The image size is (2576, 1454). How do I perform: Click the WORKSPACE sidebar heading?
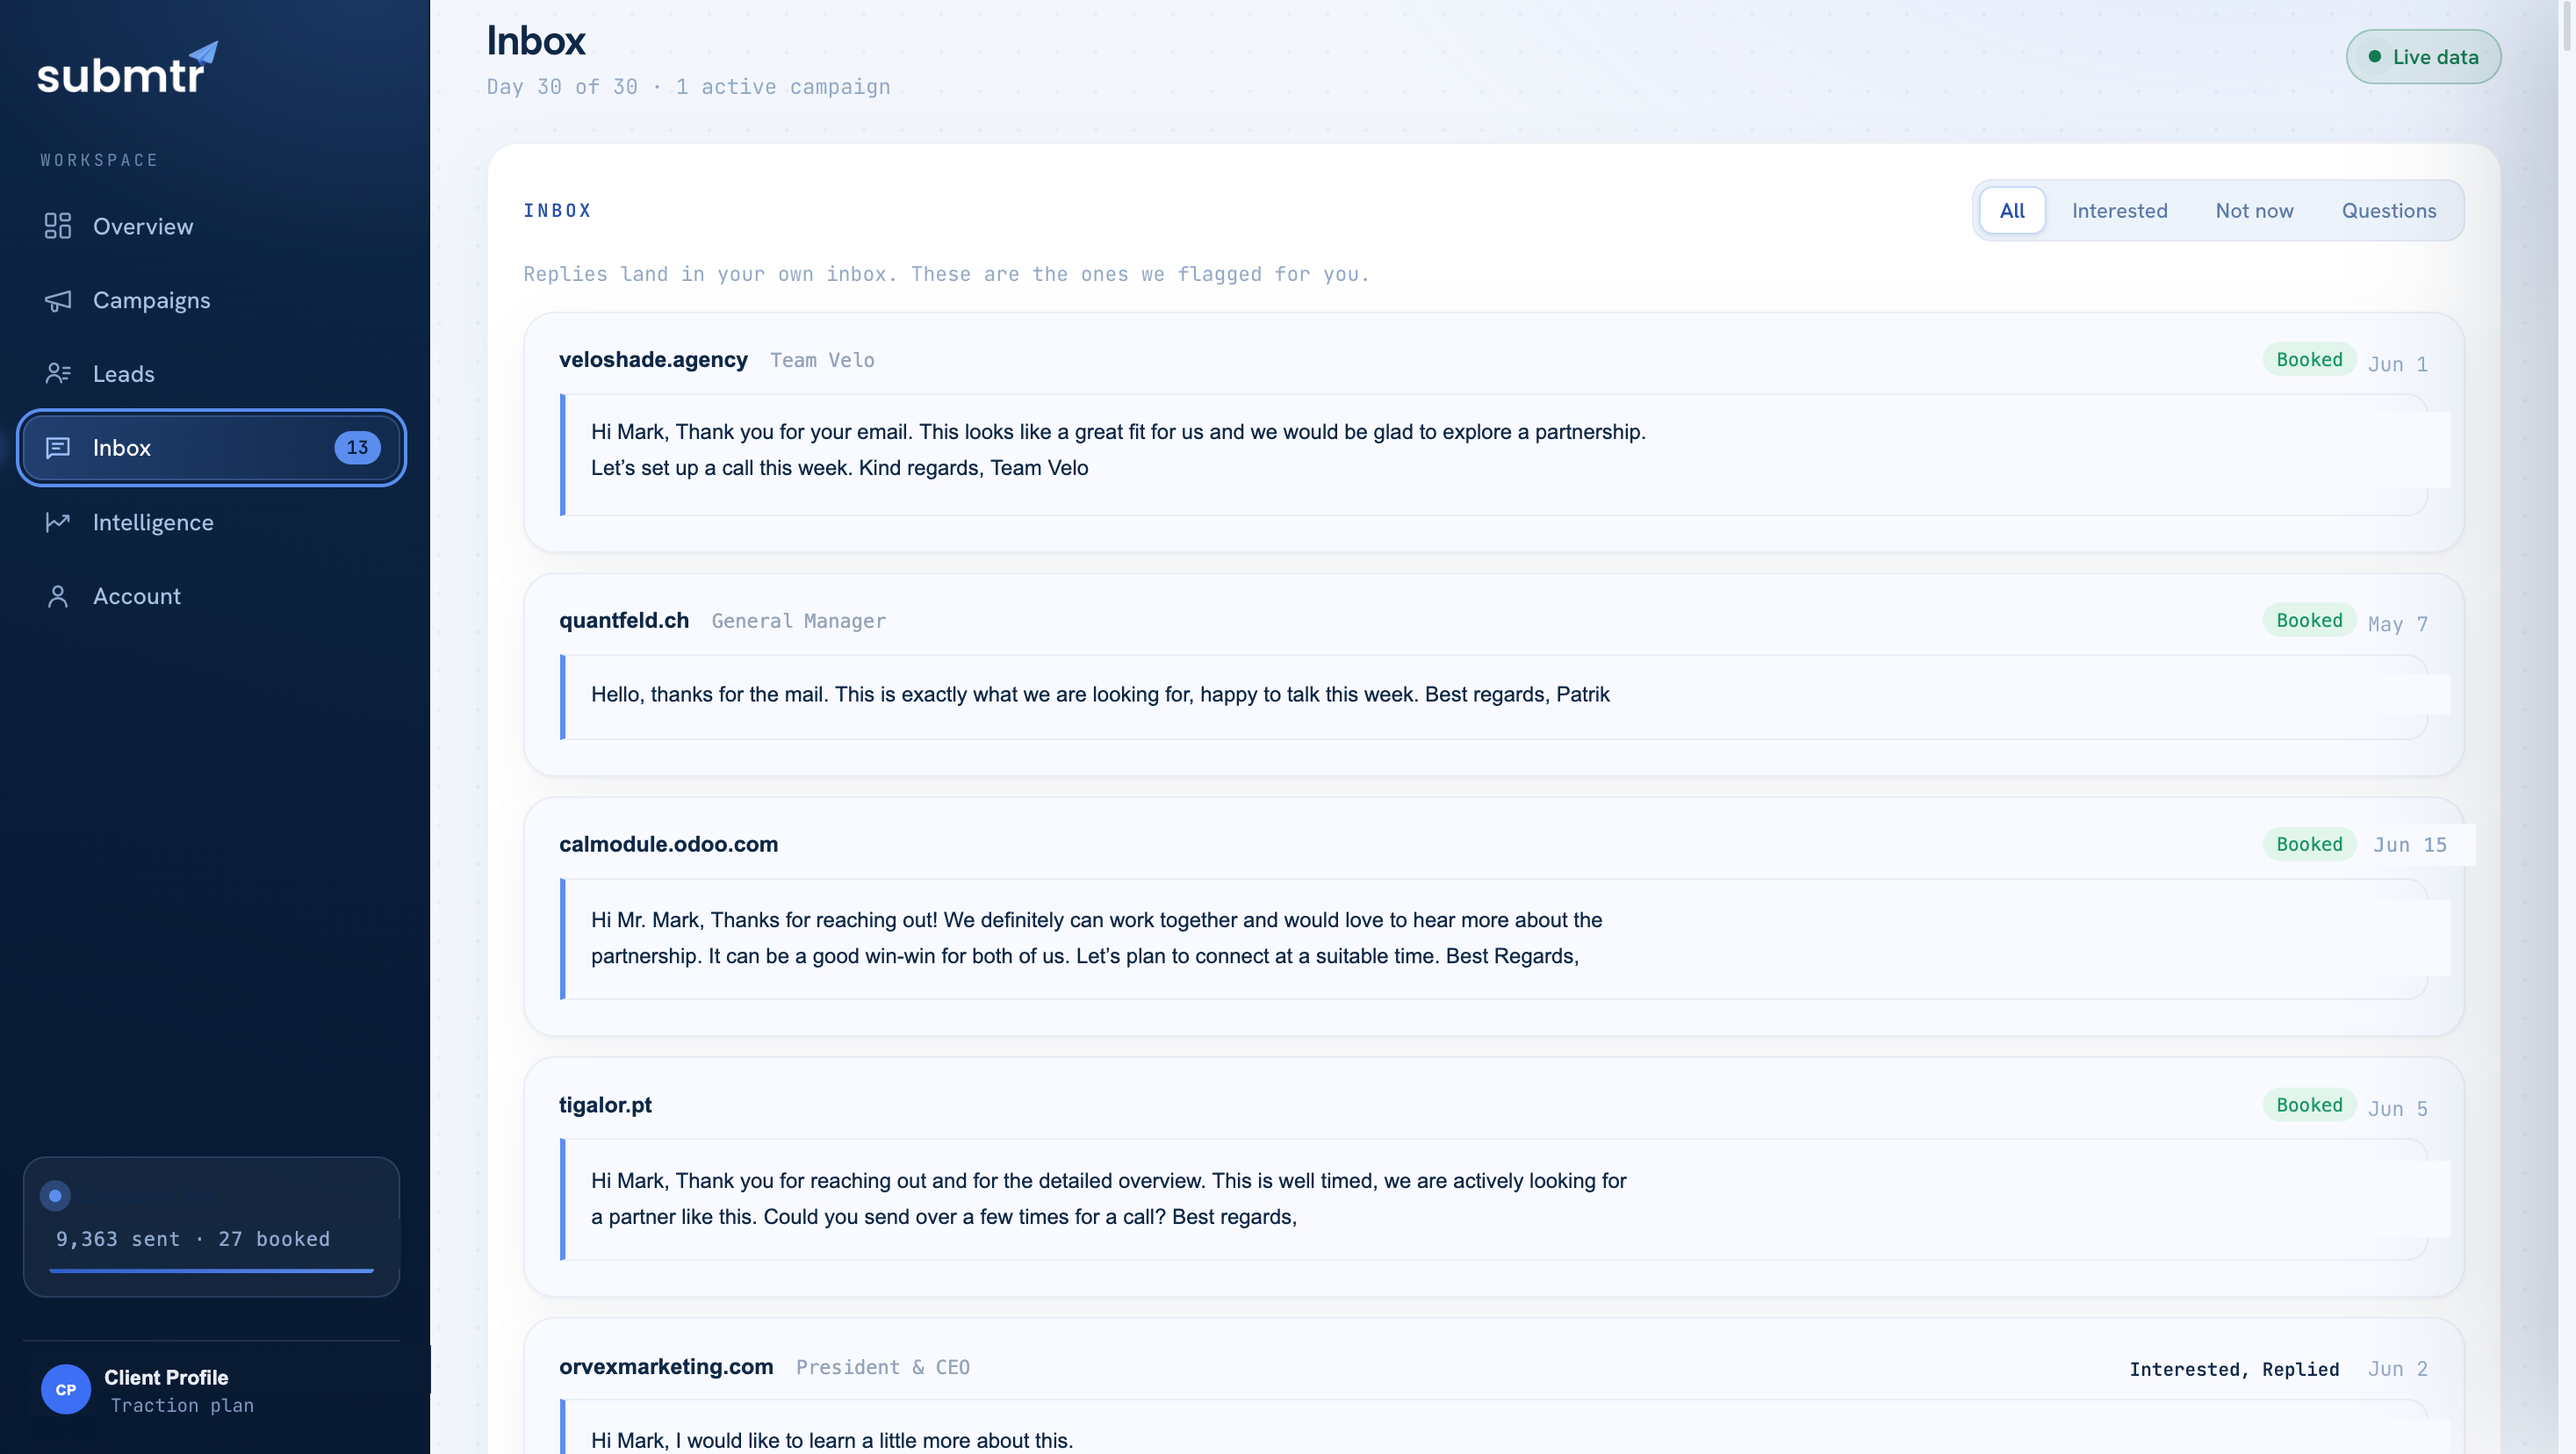coord(99,160)
